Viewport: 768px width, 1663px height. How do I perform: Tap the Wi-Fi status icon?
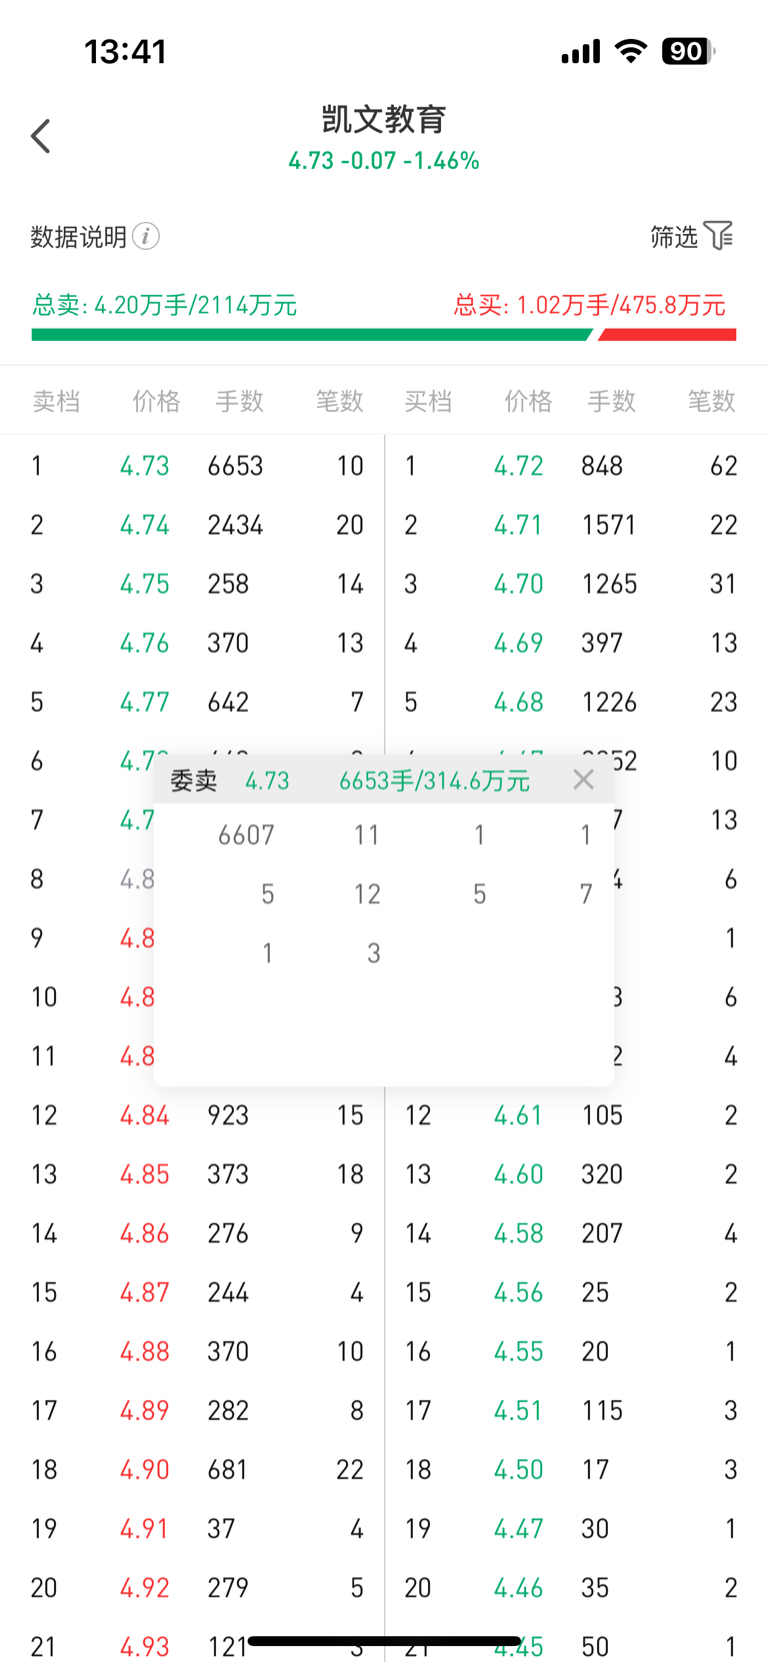click(630, 51)
